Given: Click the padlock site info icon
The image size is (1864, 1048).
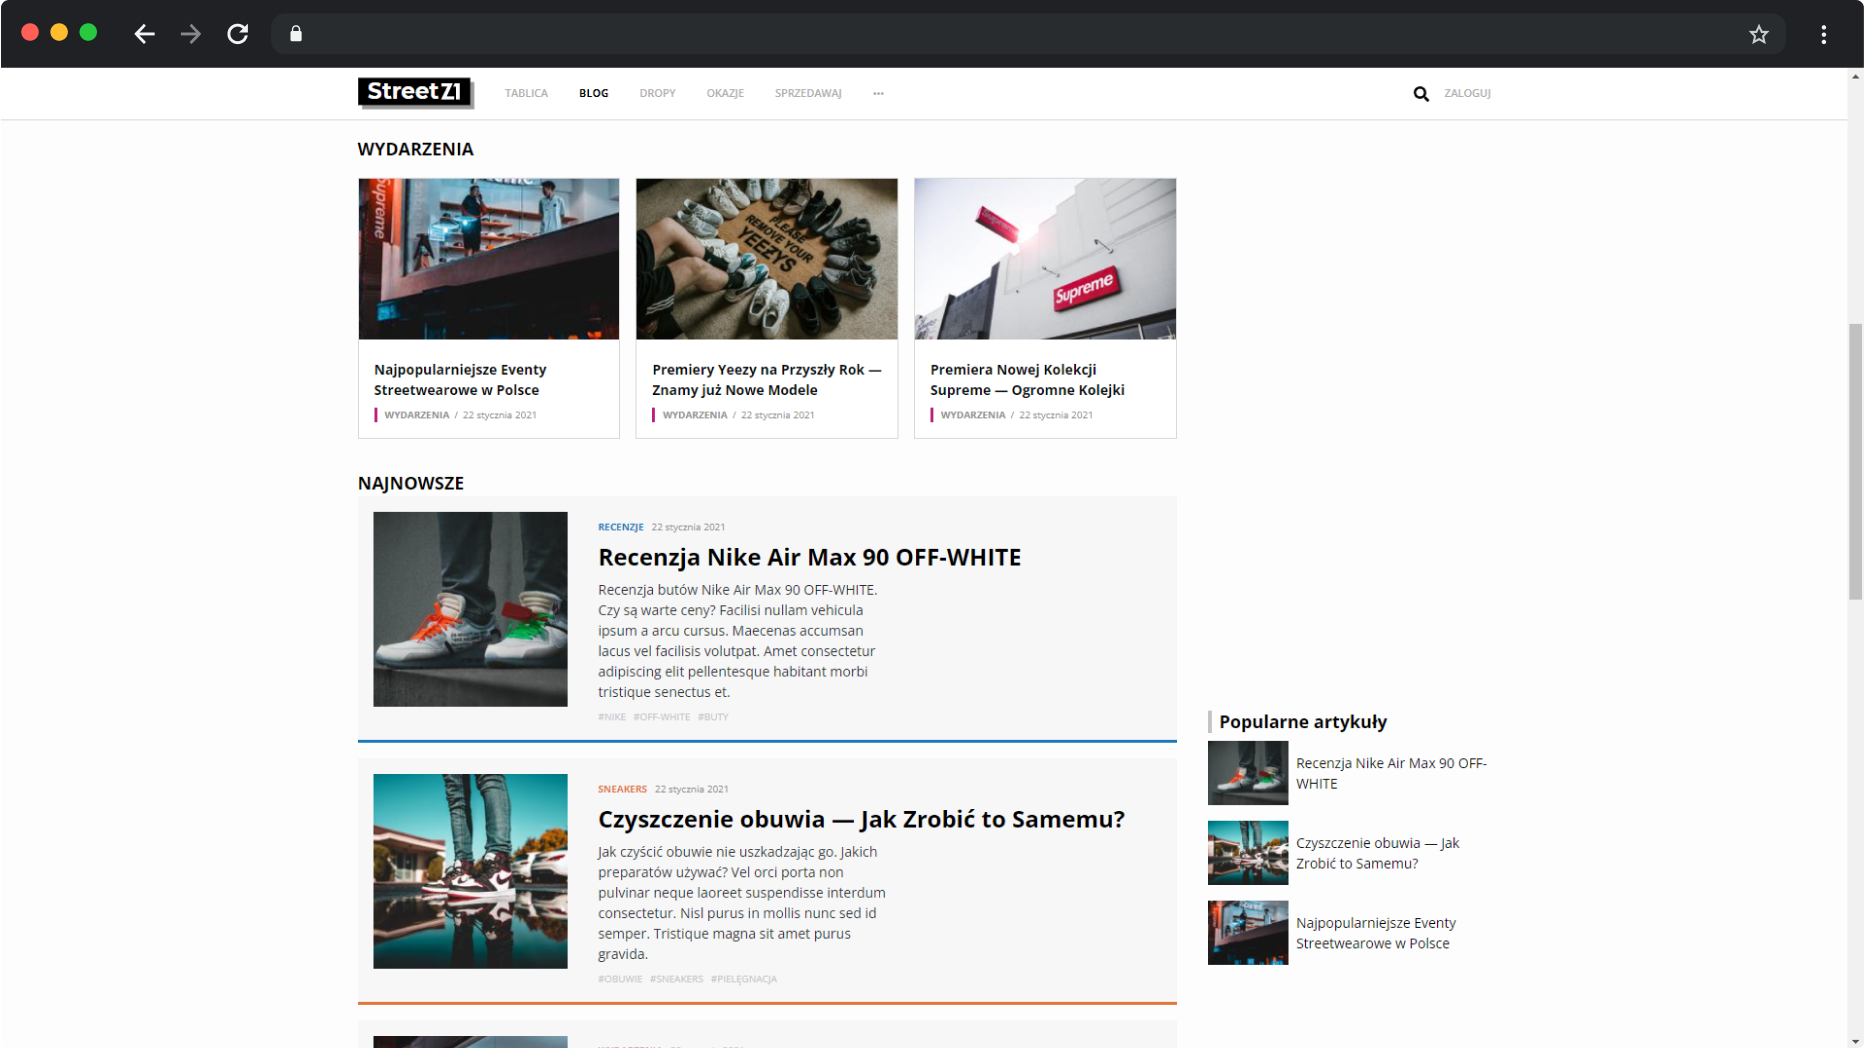Looking at the screenshot, I should [296, 34].
